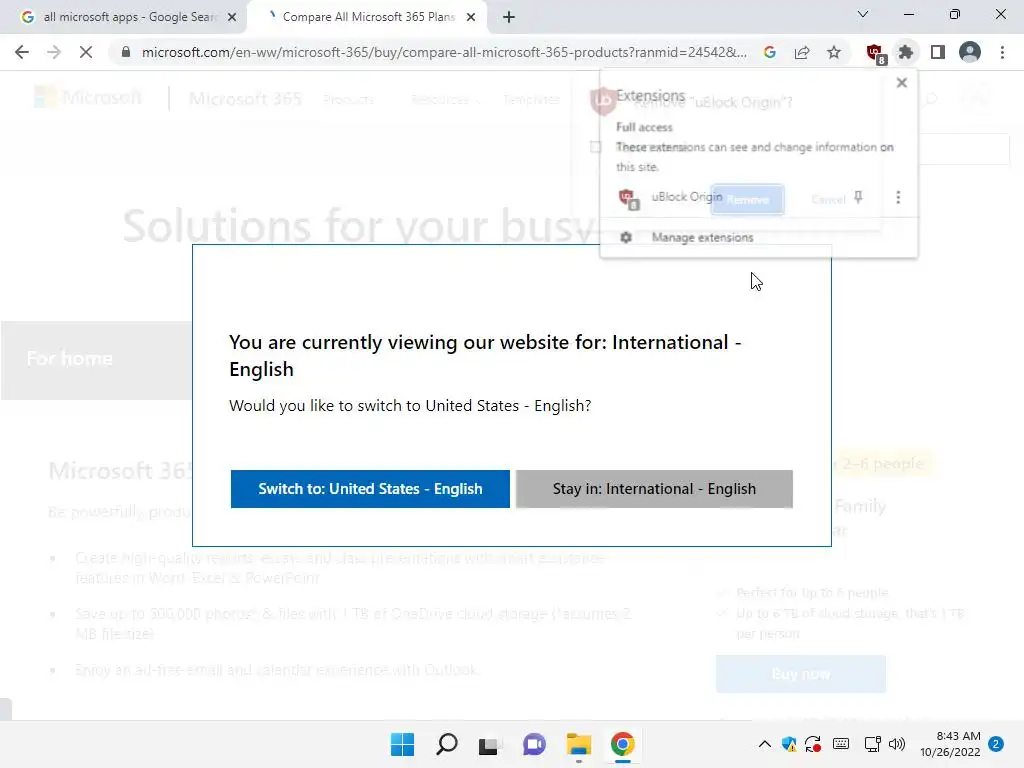
Task: Close the Google Search tab
Action: (232, 17)
